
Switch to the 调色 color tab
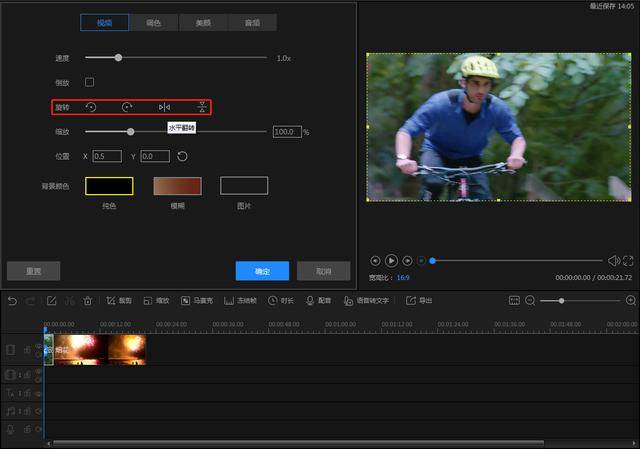click(153, 23)
